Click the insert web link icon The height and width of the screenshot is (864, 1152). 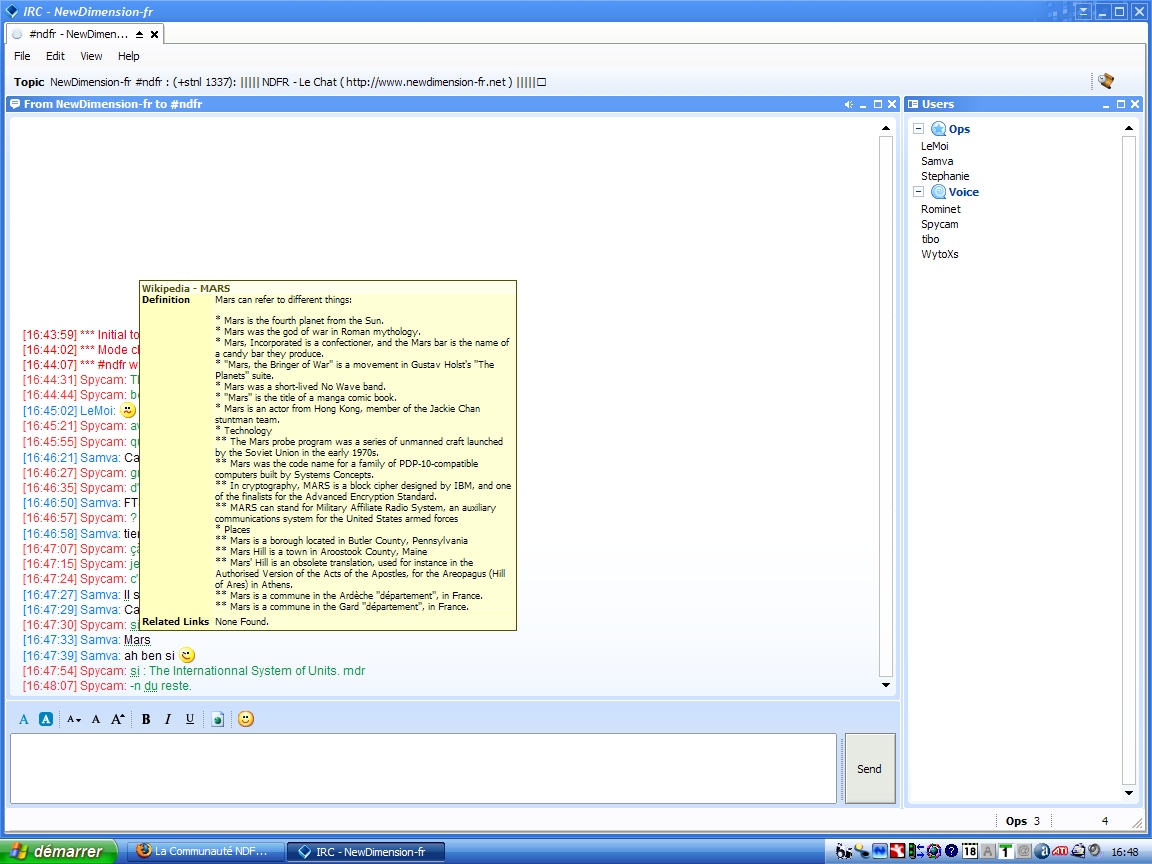click(x=218, y=719)
